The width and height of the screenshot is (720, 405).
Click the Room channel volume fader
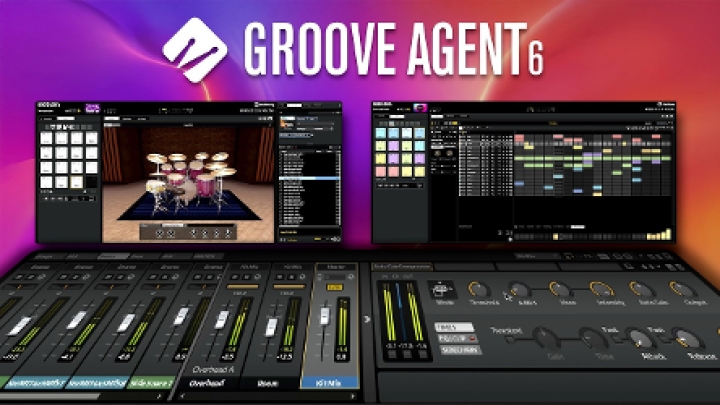point(271,327)
